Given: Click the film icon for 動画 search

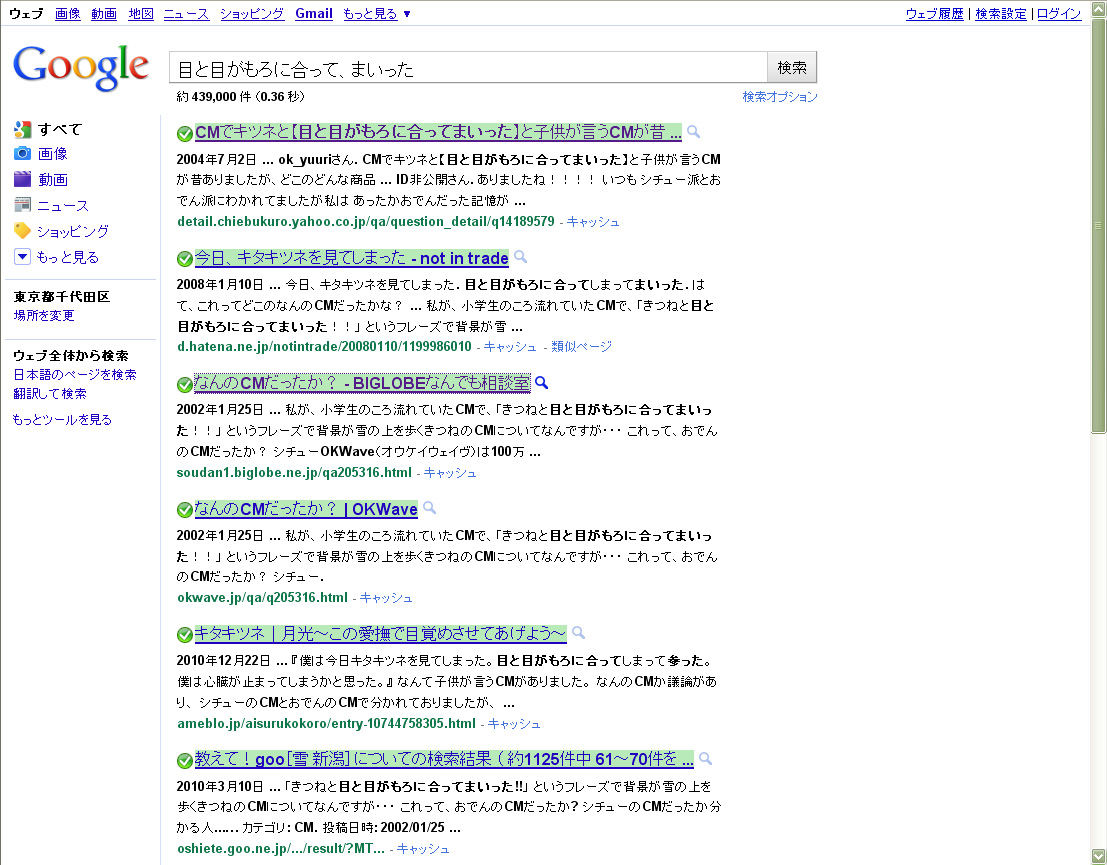Looking at the screenshot, I should pyautogui.click(x=23, y=179).
